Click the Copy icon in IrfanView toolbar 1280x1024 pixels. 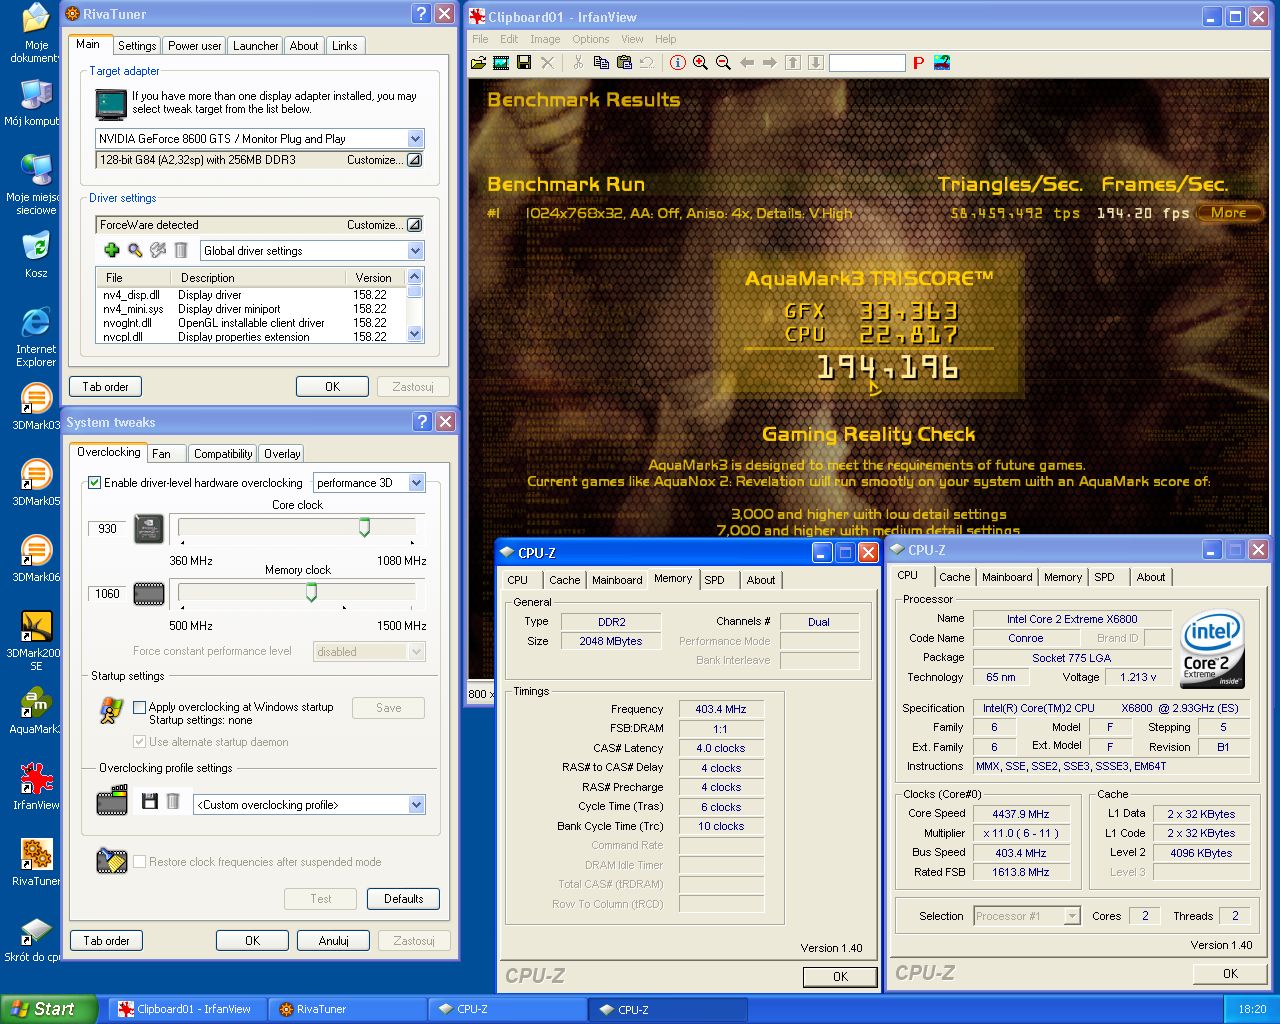click(x=601, y=63)
